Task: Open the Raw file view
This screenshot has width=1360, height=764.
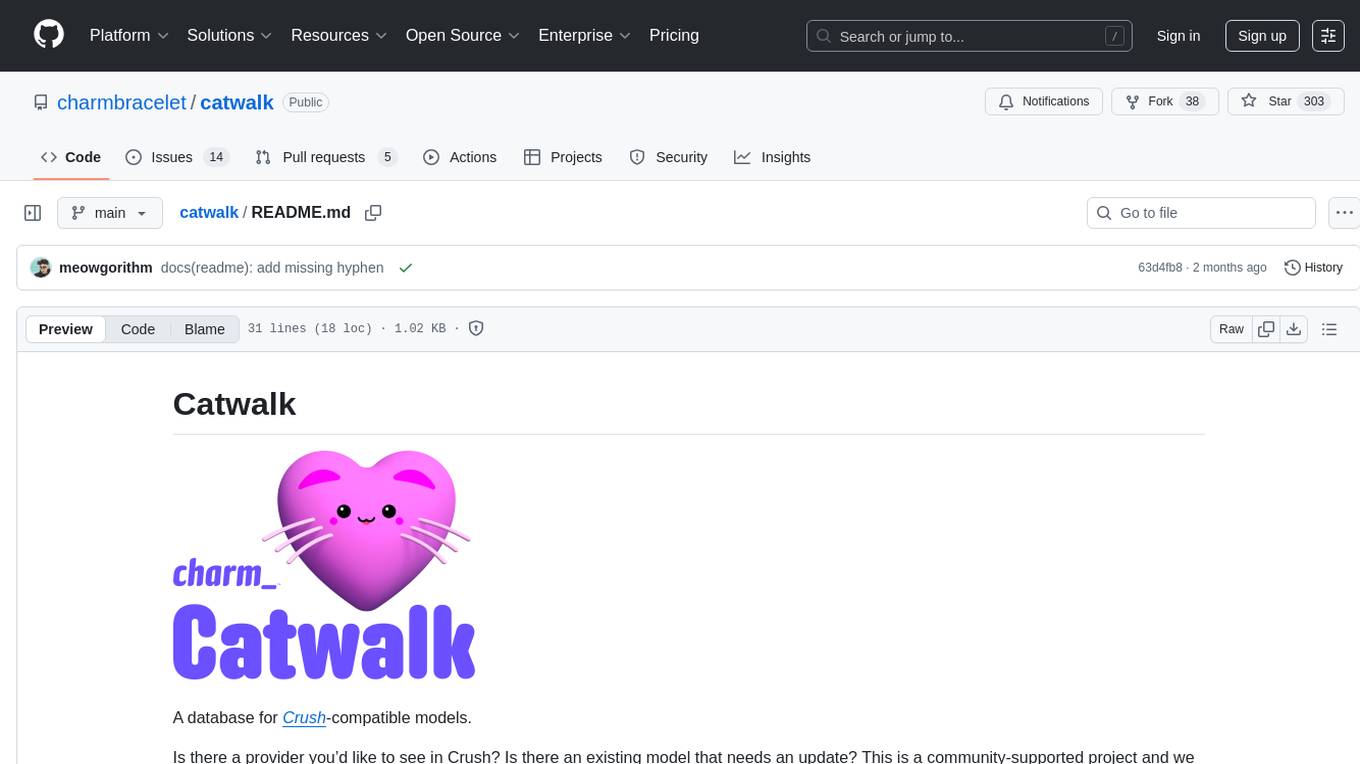Action: pyautogui.click(x=1231, y=329)
